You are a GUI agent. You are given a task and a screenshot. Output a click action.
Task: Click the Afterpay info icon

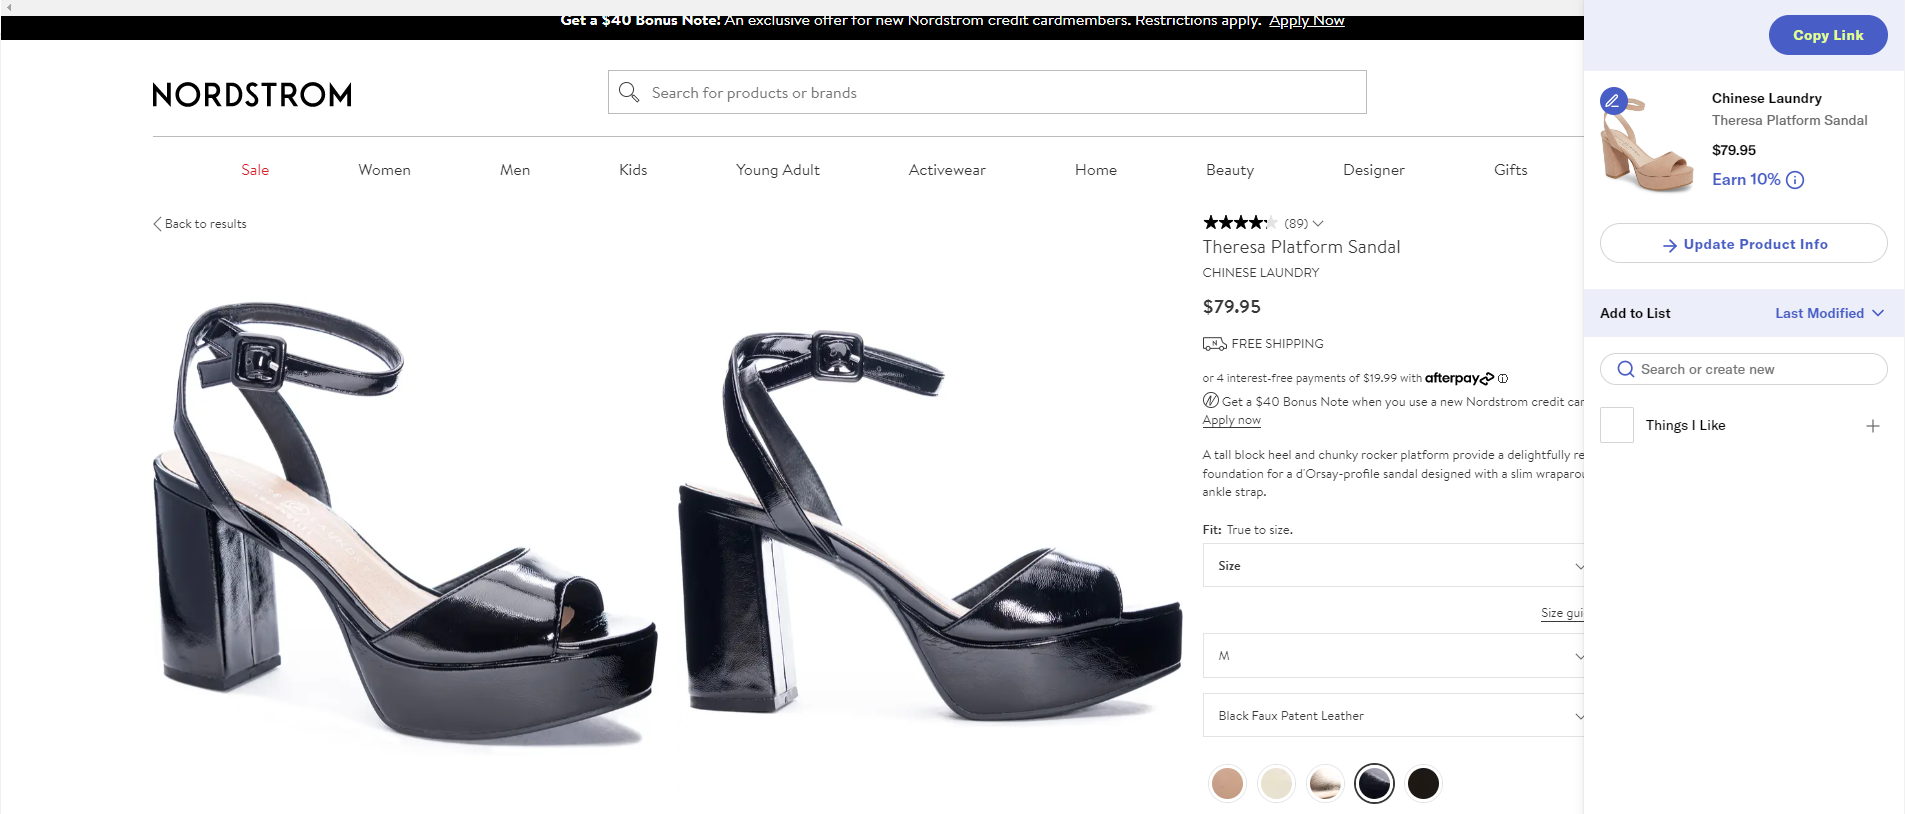click(1503, 379)
